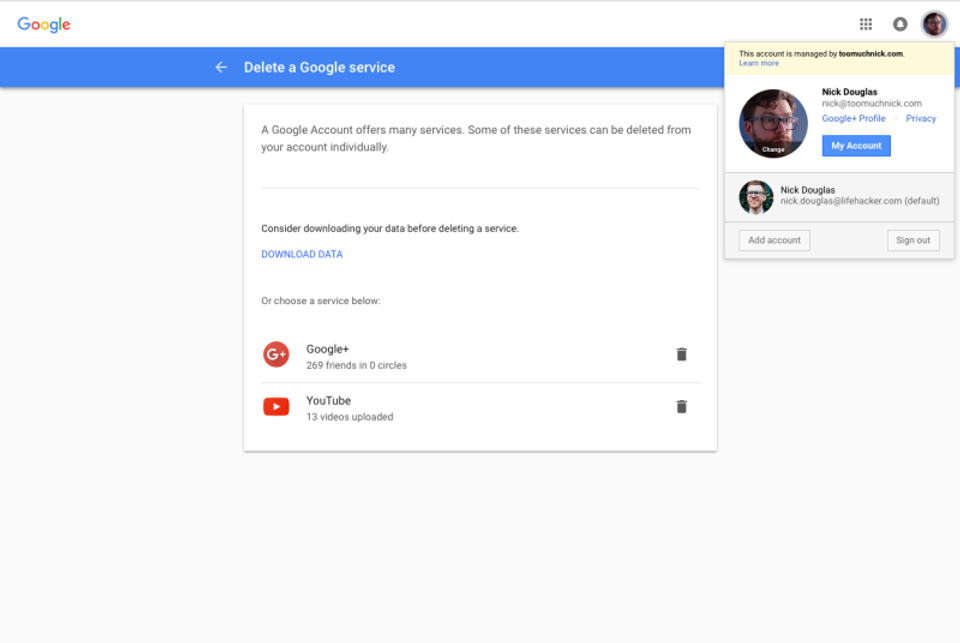Open the Privacy link
The width and height of the screenshot is (960, 643).
[921, 118]
